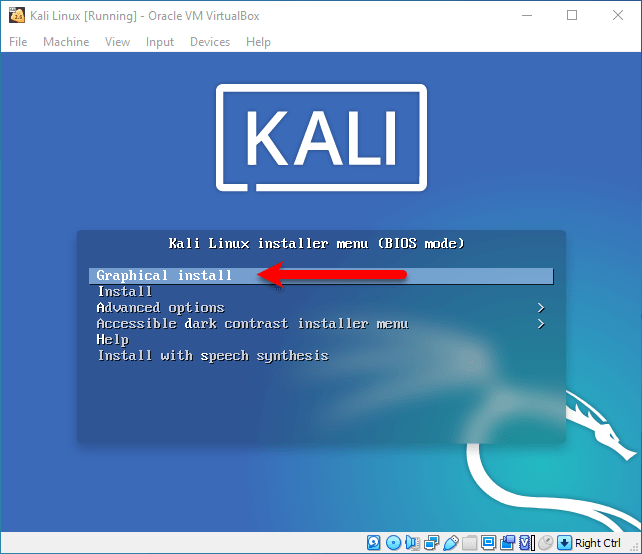Screen dimensions: 642x554
Task: Open the Input menu
Action: click(x=160, y=42)
